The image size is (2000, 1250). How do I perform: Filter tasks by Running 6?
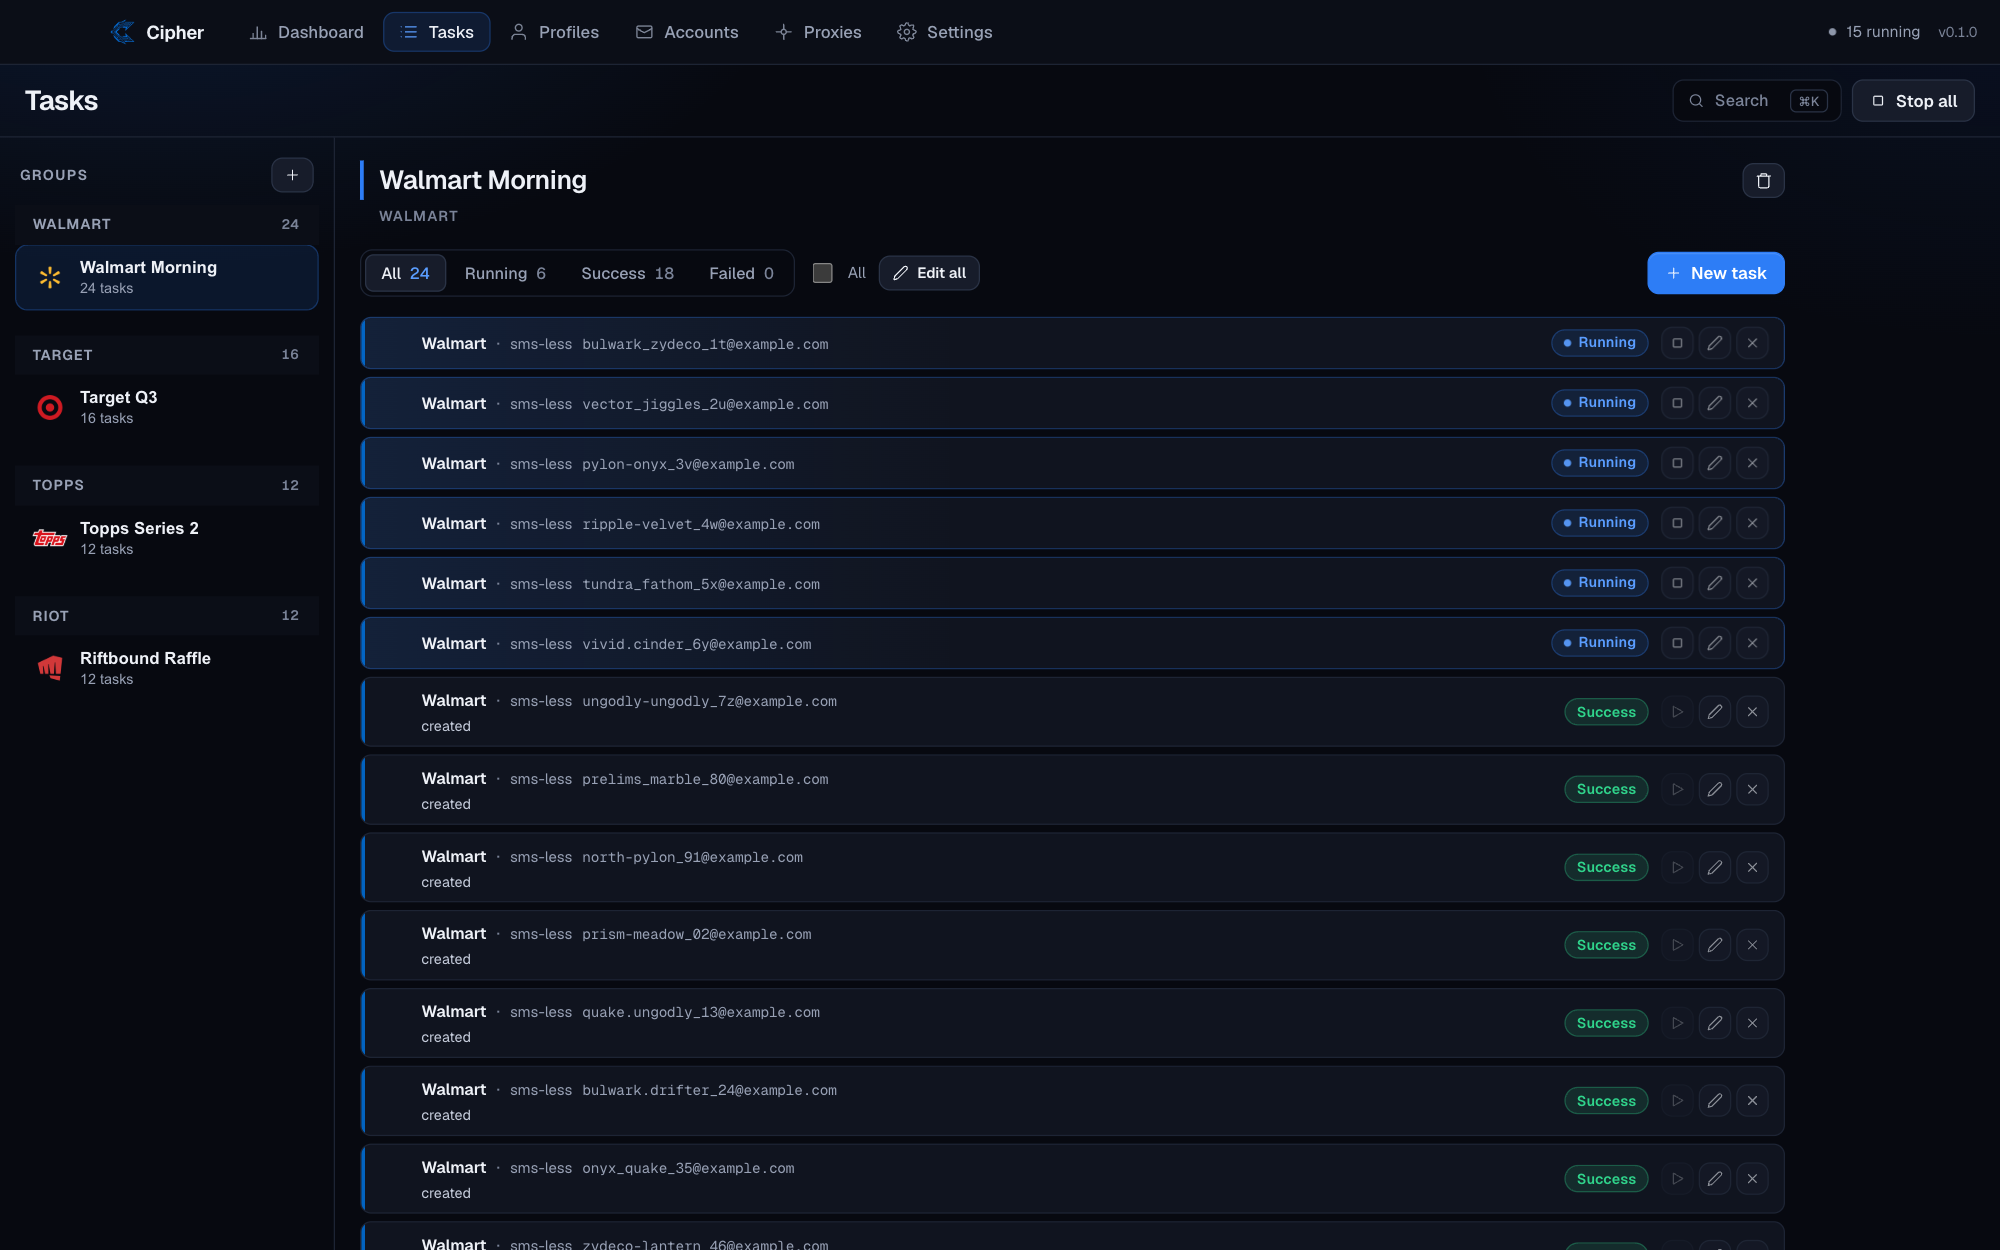tap(505, 273)
